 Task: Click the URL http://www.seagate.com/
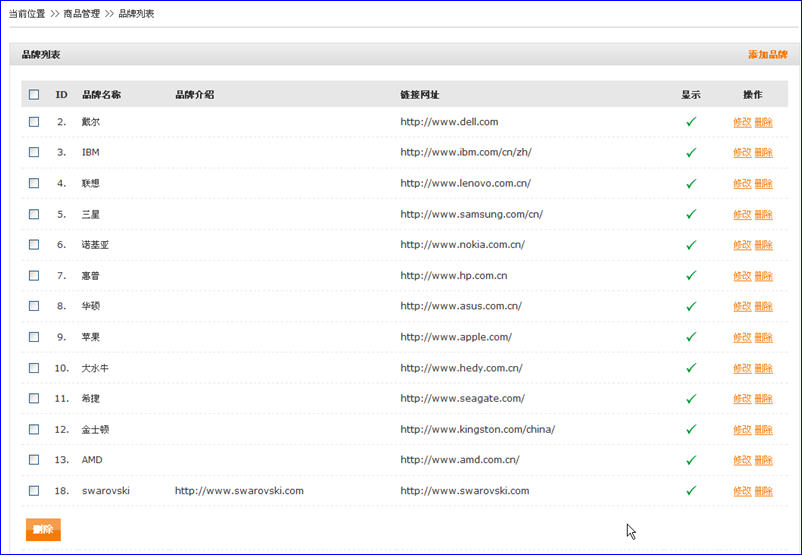click(462, 398)
